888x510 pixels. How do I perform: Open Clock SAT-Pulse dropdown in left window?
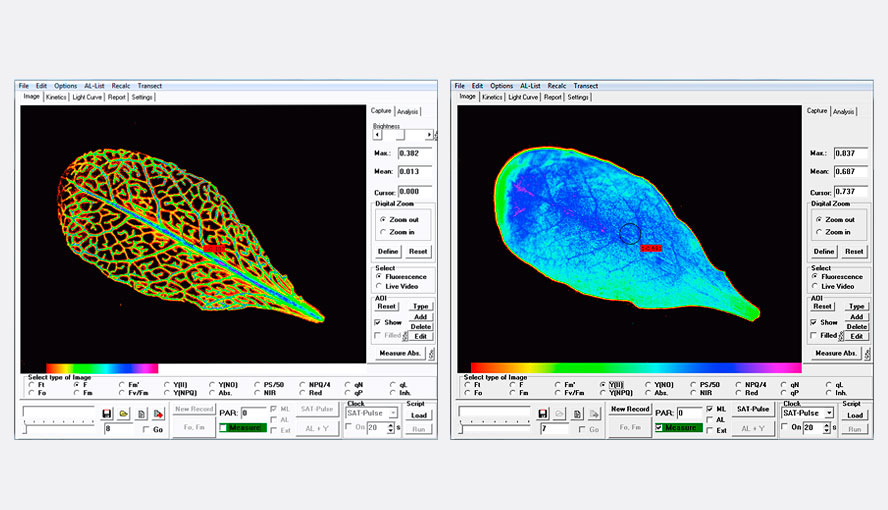coord(393,413)
